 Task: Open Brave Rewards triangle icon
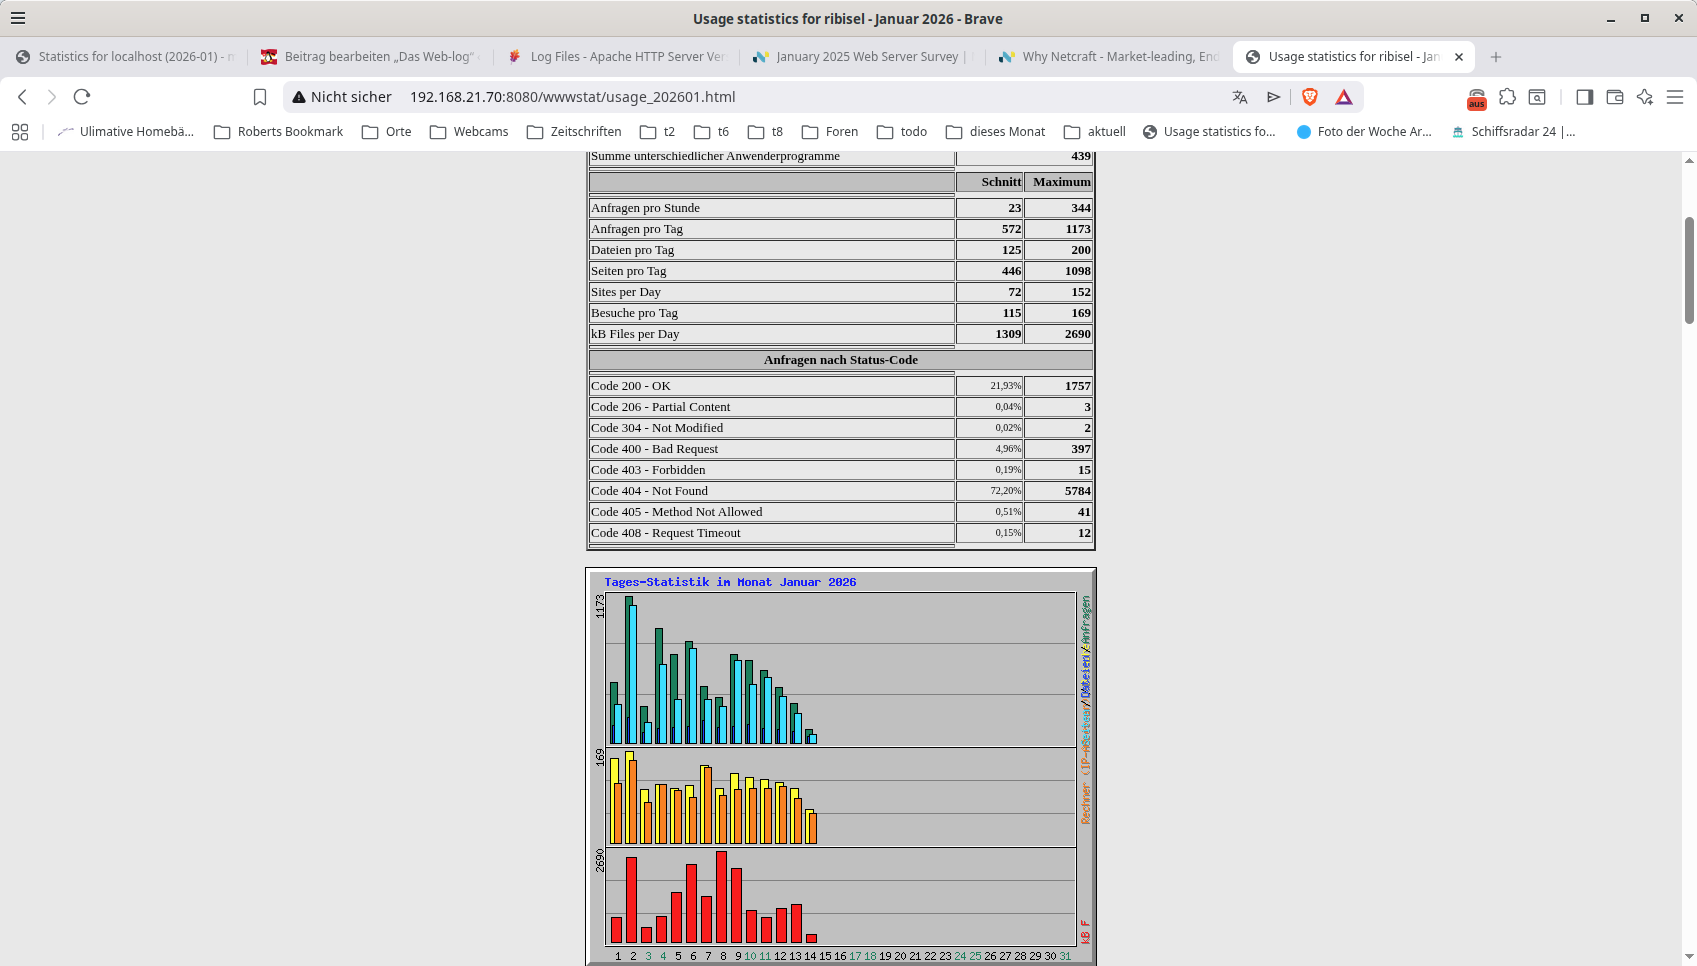pyautogui.click(x=1343, y=97)
